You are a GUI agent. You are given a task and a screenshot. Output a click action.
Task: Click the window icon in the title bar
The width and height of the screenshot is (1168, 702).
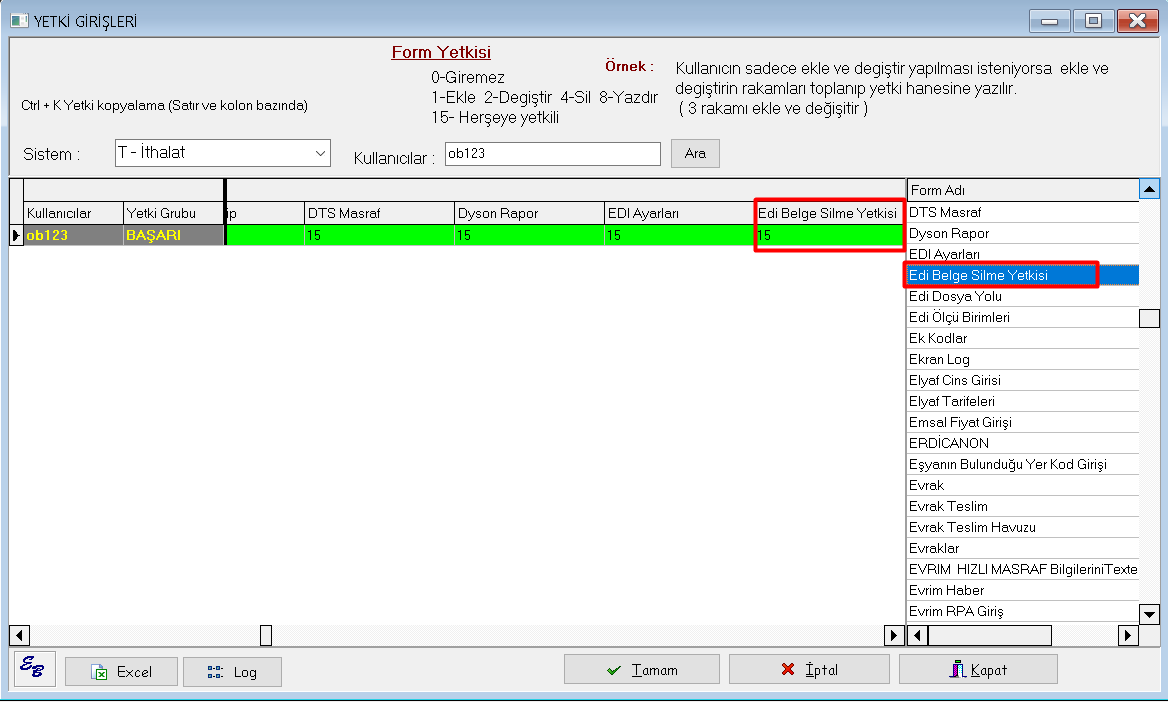click(x=19, y=20)
